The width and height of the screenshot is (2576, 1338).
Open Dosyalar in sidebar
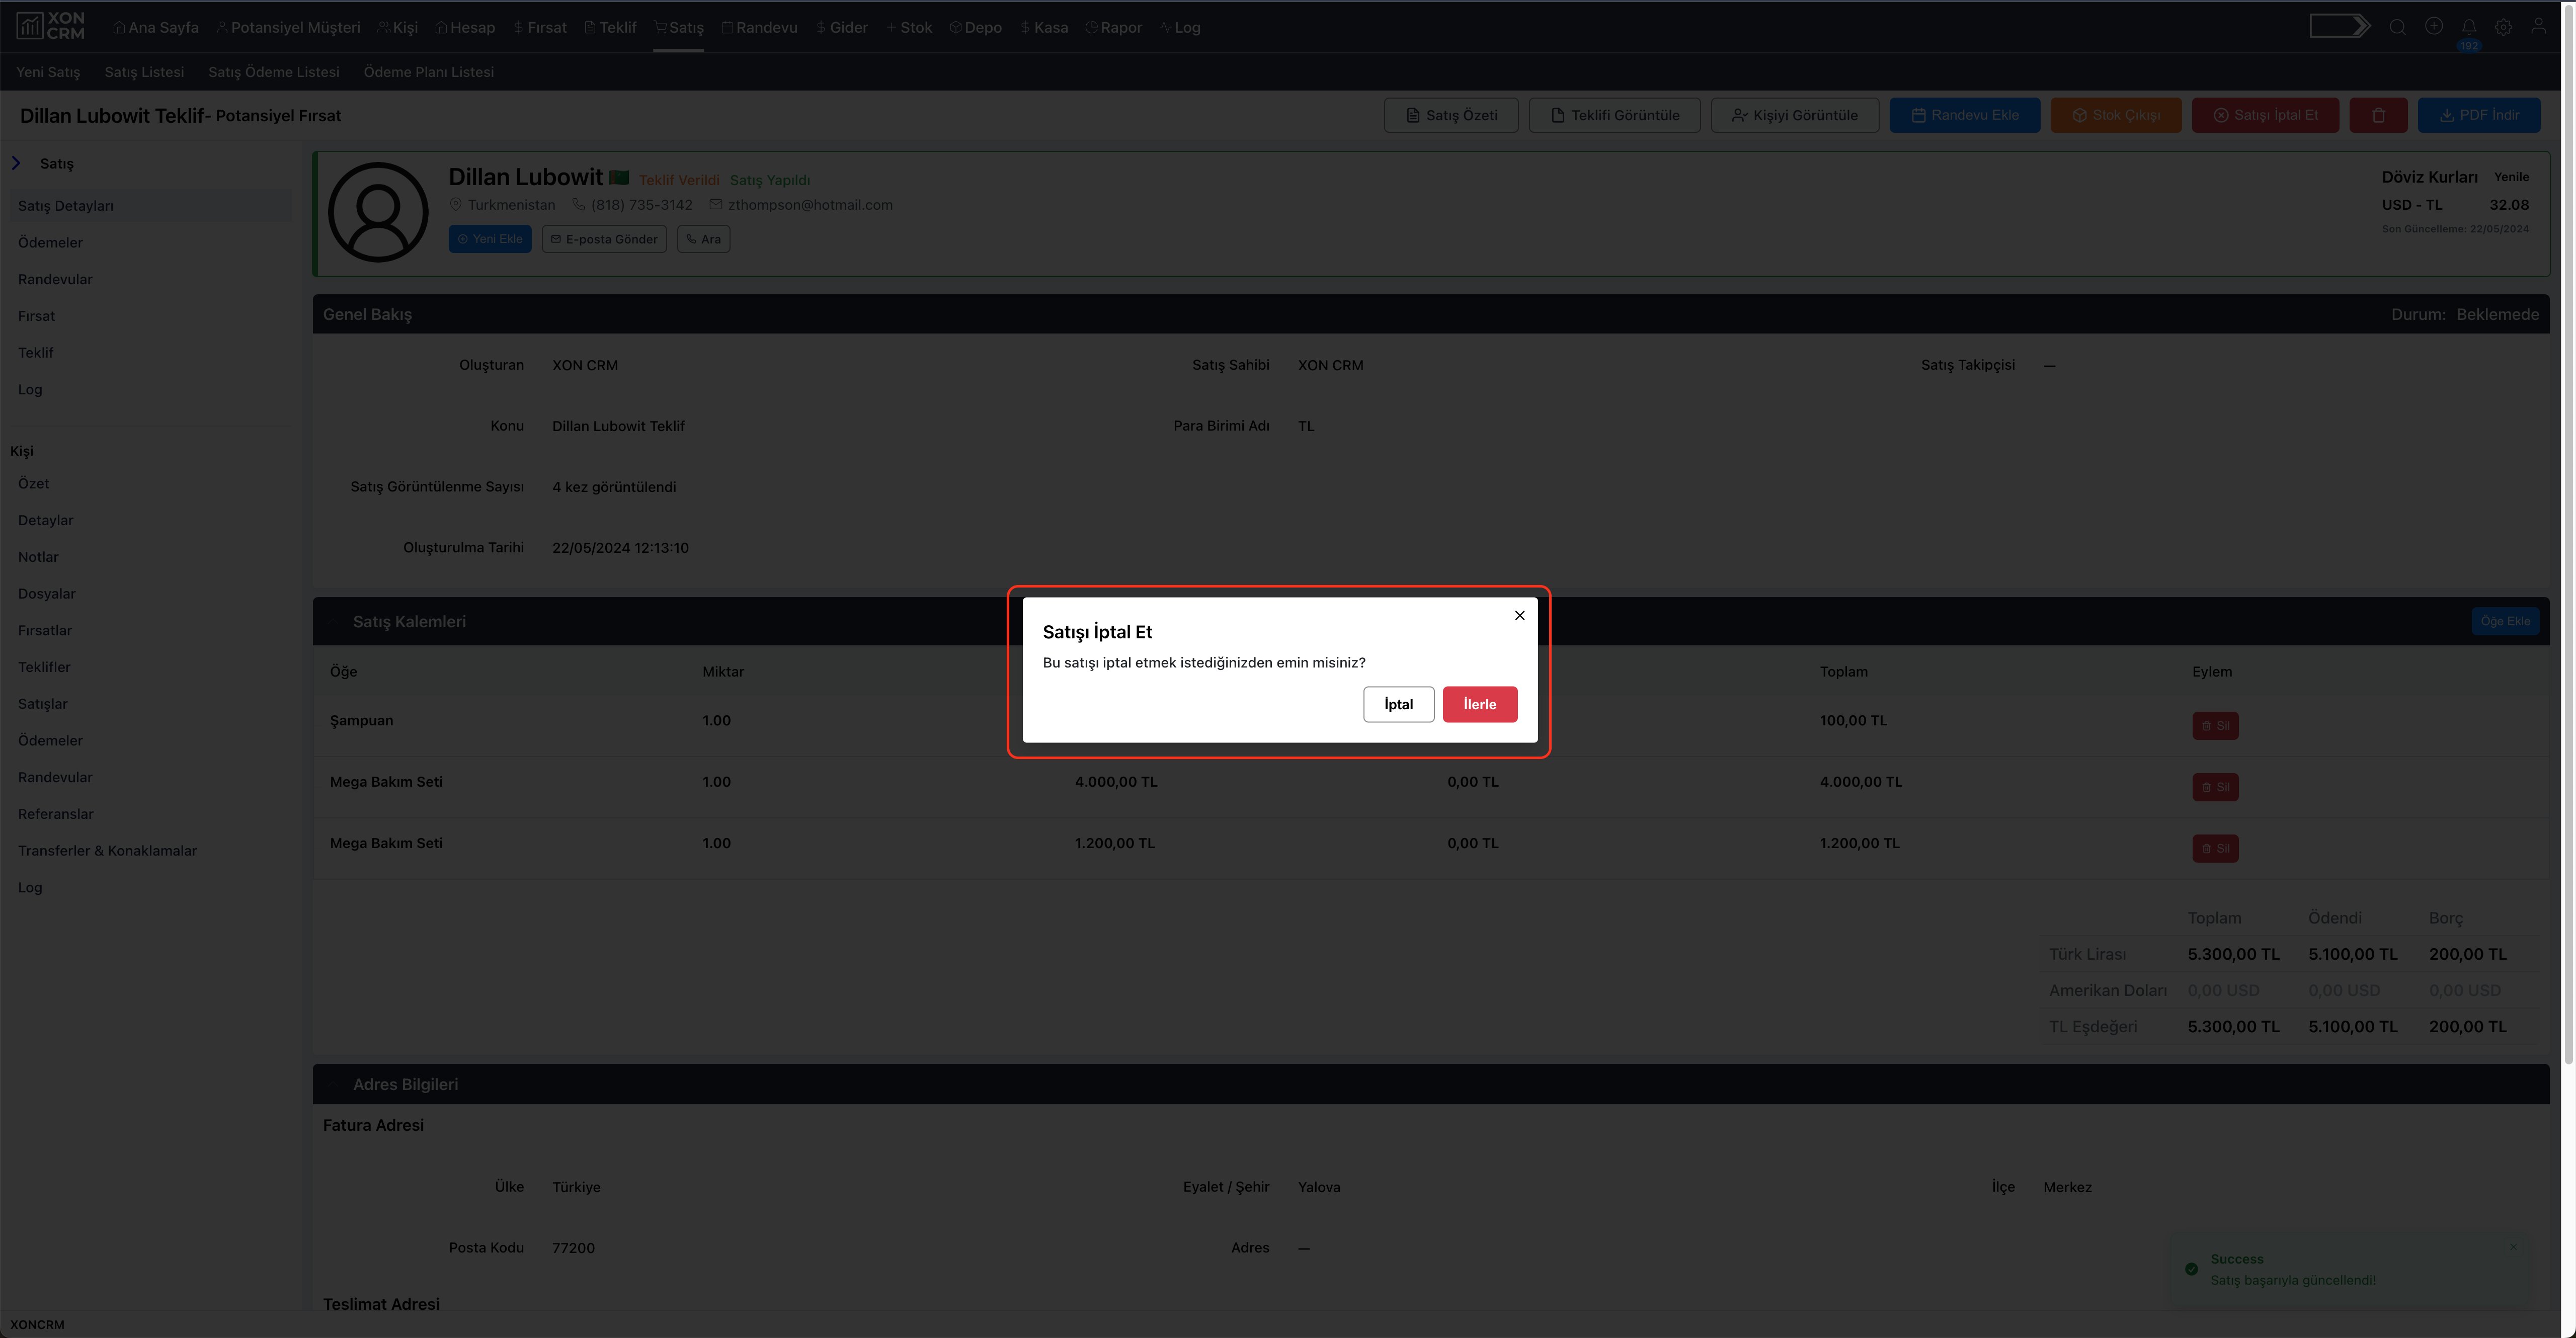(x=46, y=594)
